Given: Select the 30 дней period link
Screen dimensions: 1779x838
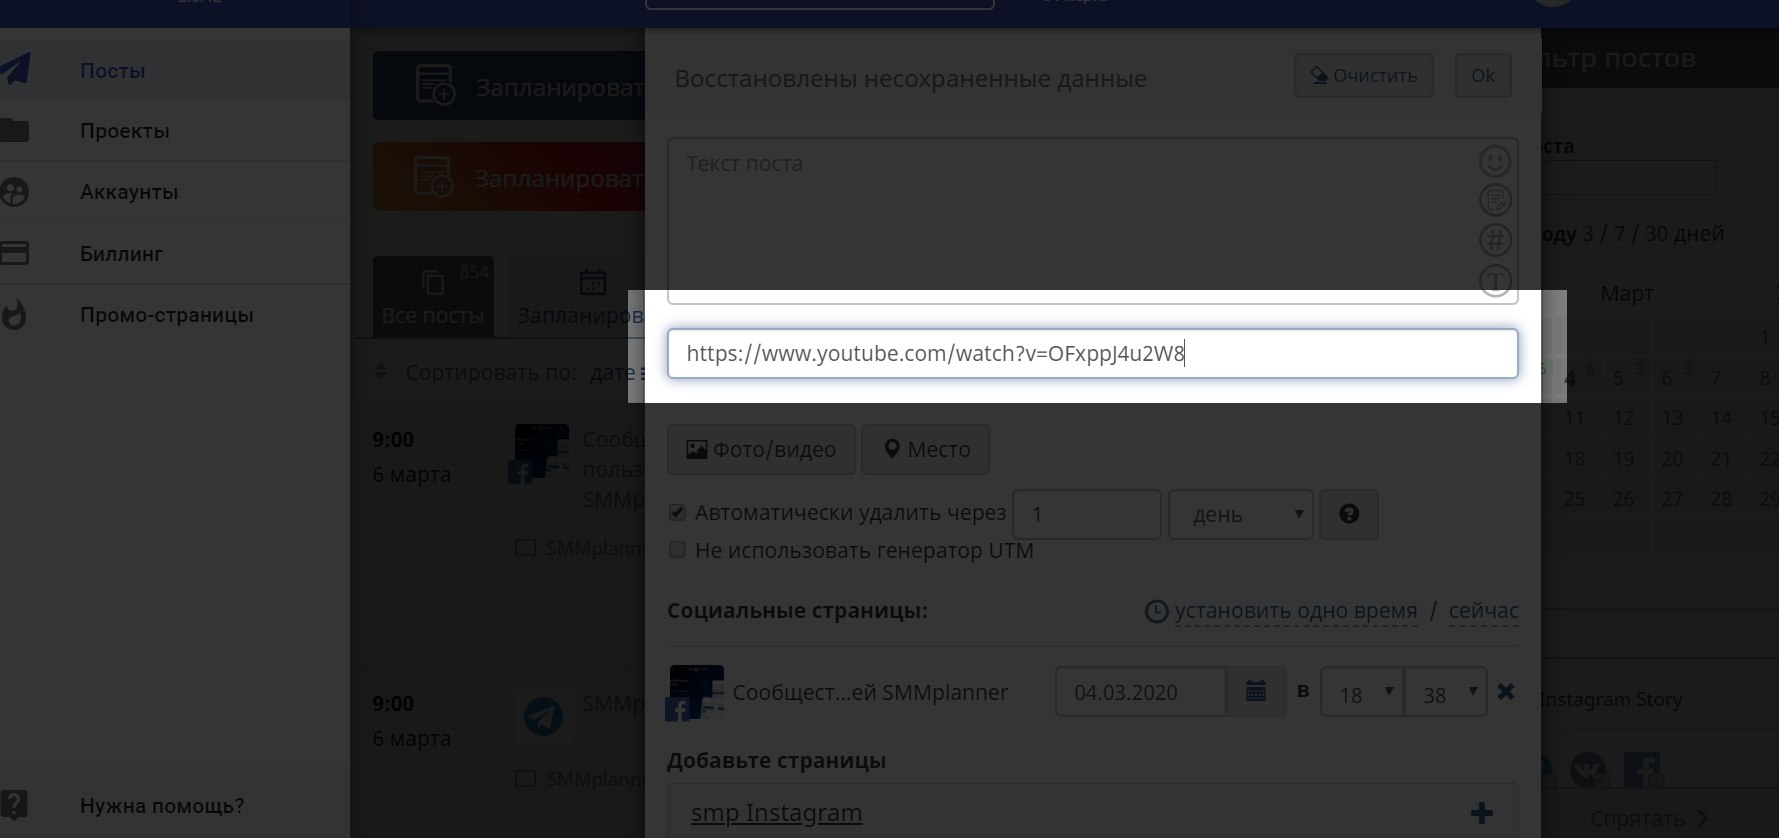Looking at the screenshot, I should [1685, 234].
